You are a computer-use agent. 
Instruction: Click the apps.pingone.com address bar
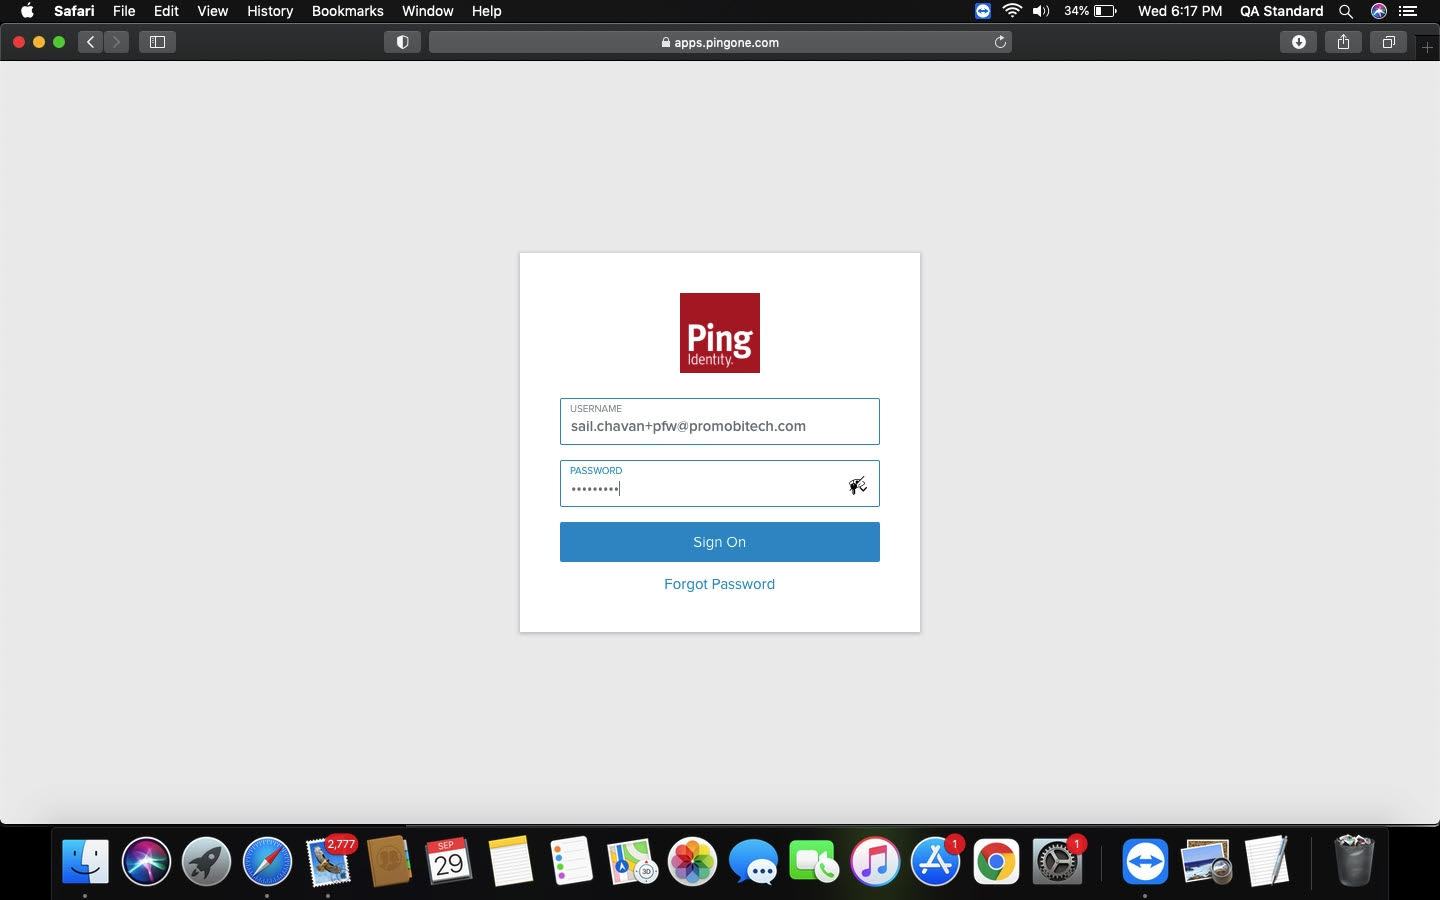pos(720,42)
